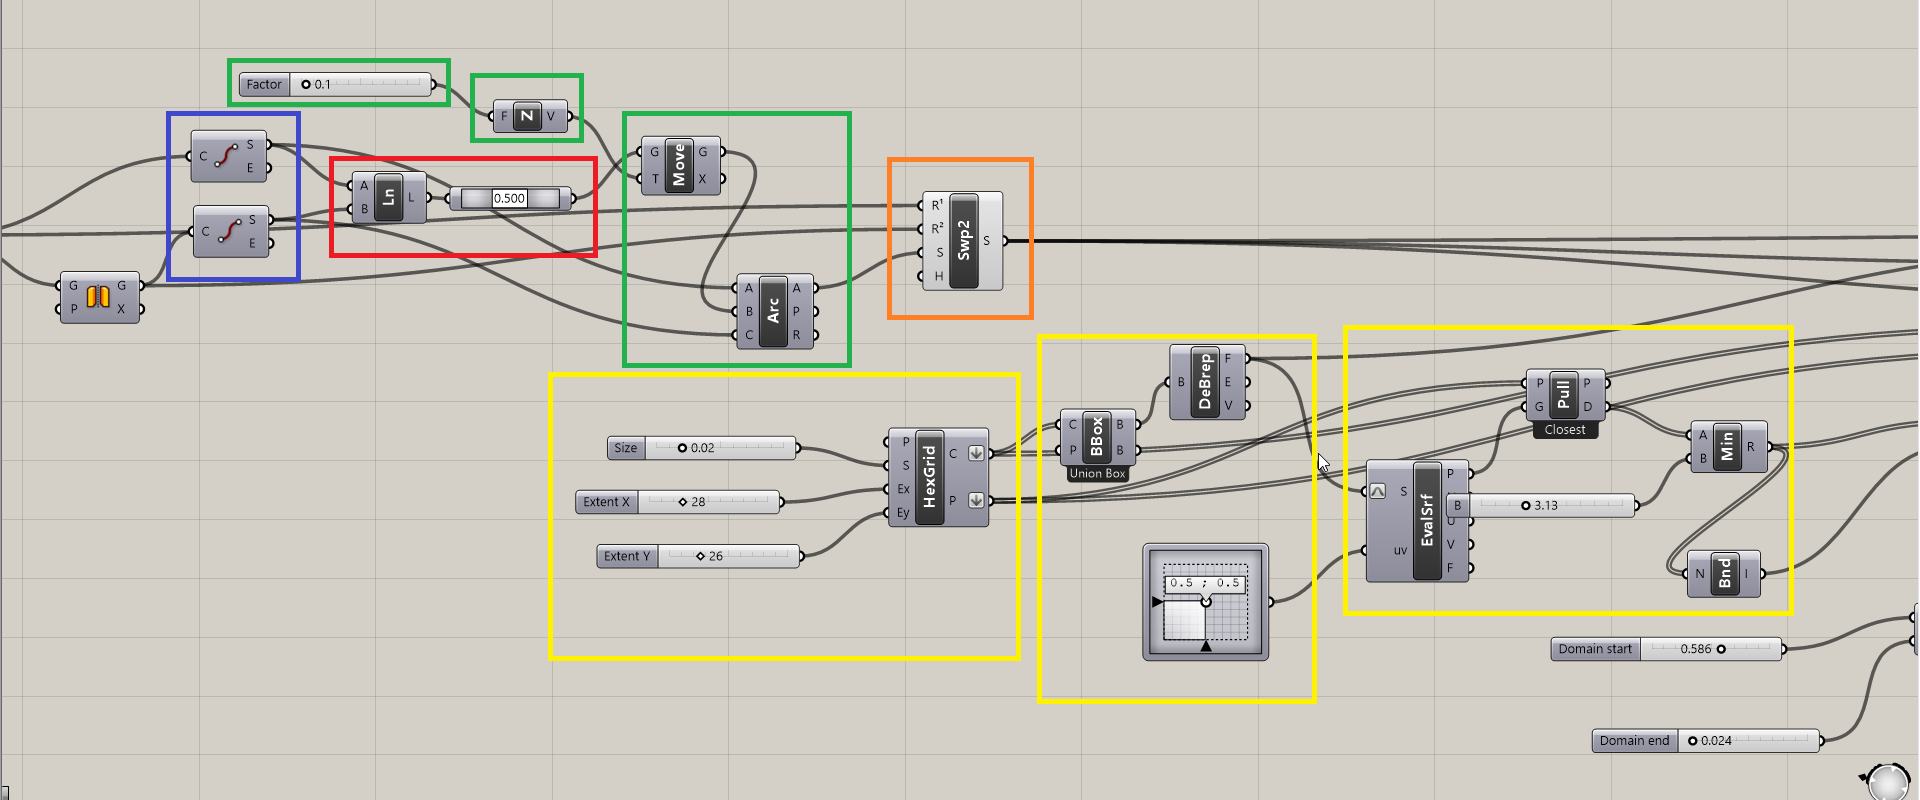
Task: Click the Arc C input parameter
Action: 749,335
